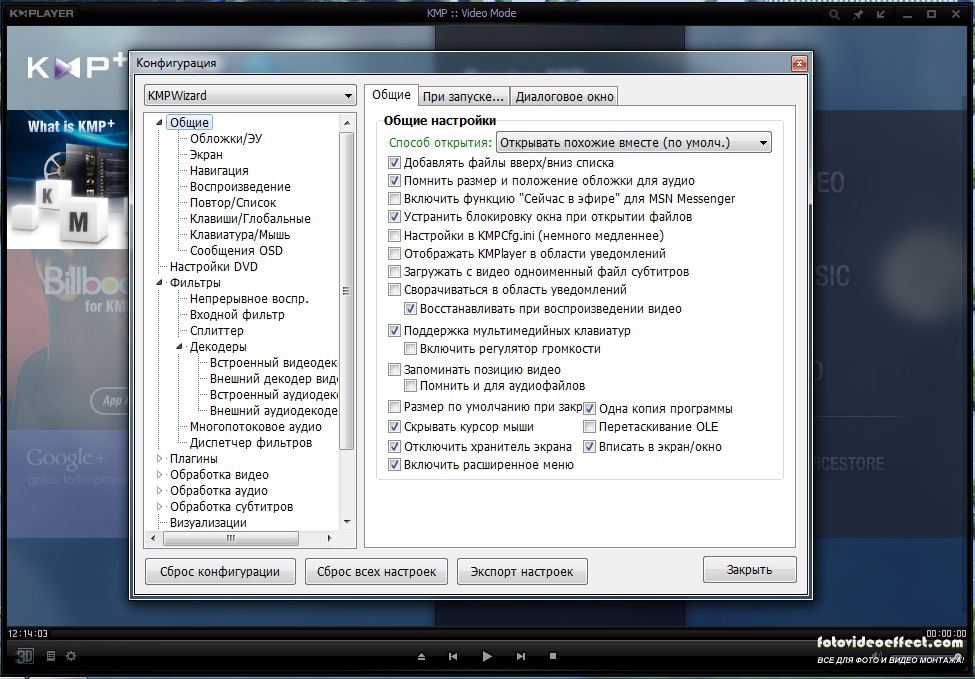Uncheck 'Помнить размер и положение обложки для аудио'
The width and height of the screenshot is (975, 679).
point(394,181)
